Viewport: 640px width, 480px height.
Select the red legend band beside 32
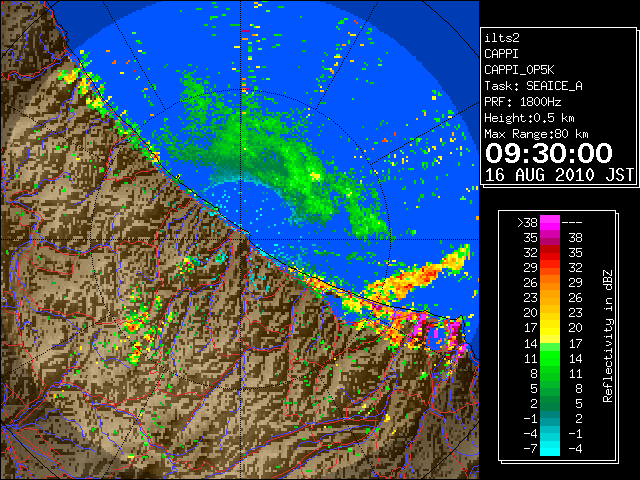[550, 253]
